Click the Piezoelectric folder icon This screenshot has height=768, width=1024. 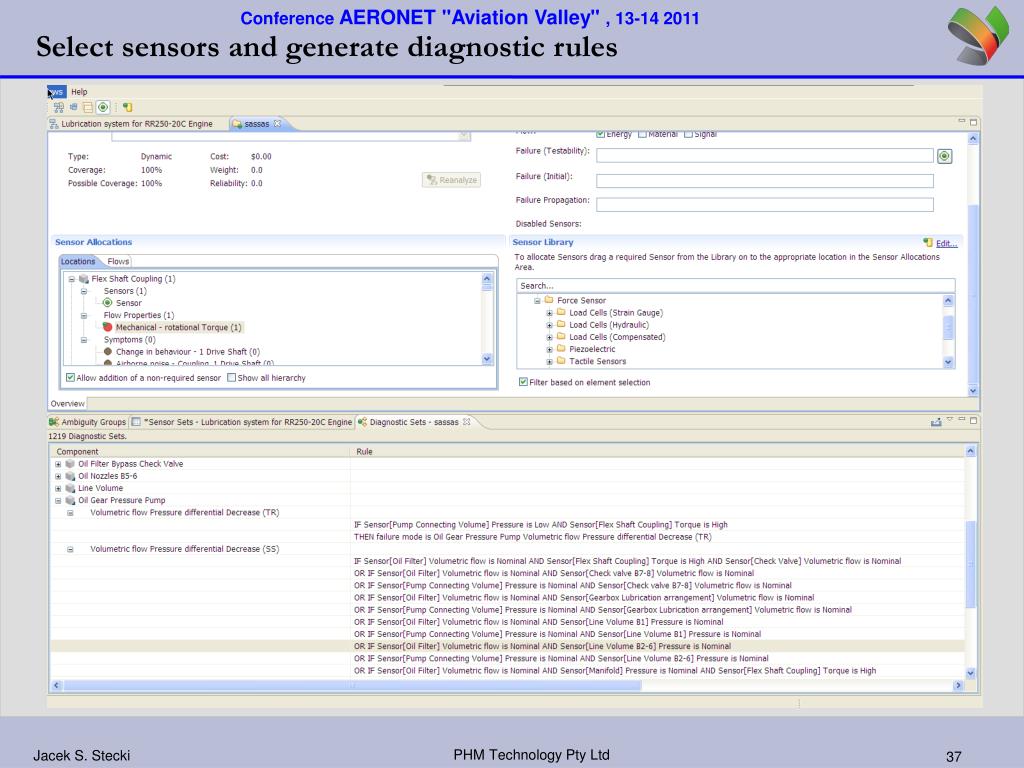[x=561, y=349]
